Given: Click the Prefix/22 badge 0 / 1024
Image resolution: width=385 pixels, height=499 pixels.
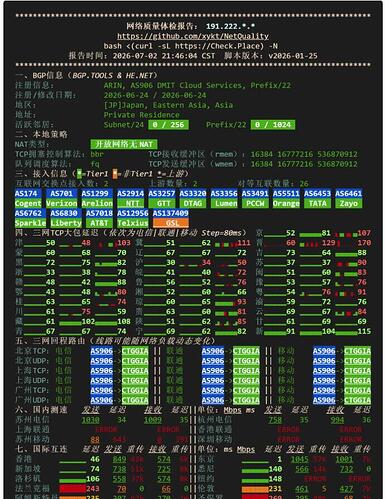Looking at the screenshot, I should pyautogui.click(x=273, y=125).
